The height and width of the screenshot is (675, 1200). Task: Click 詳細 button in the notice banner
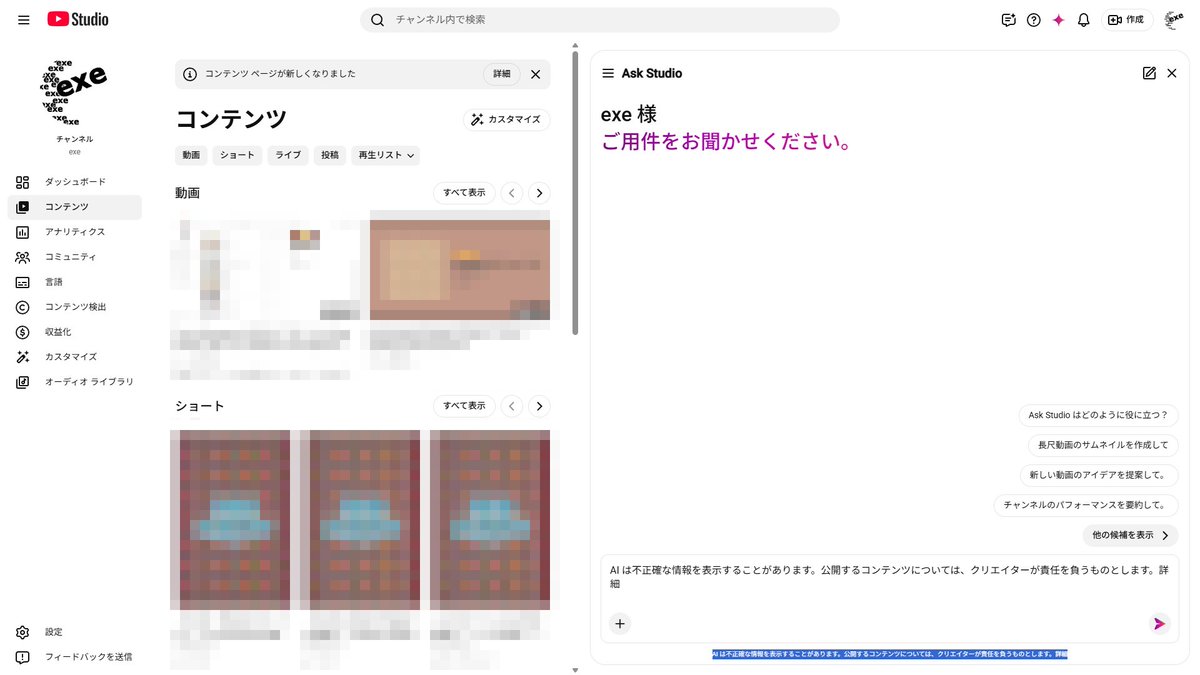pos(502,74)
